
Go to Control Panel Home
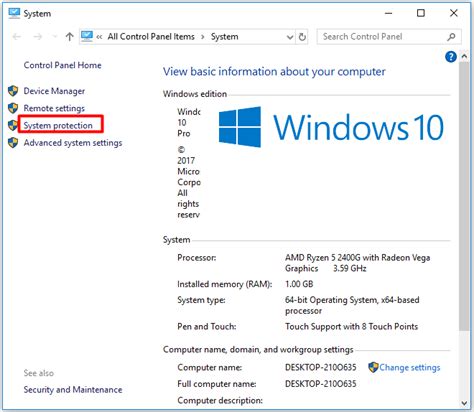point(62,65)
